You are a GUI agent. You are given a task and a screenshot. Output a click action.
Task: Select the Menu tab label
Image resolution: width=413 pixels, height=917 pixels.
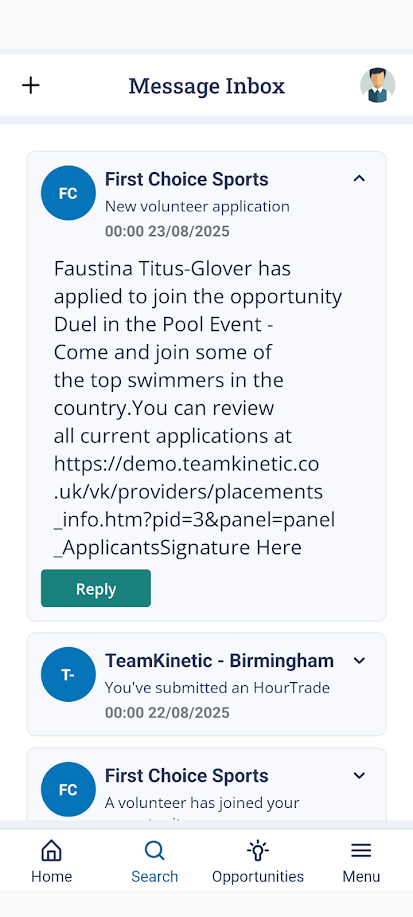(x=361, y=877)
